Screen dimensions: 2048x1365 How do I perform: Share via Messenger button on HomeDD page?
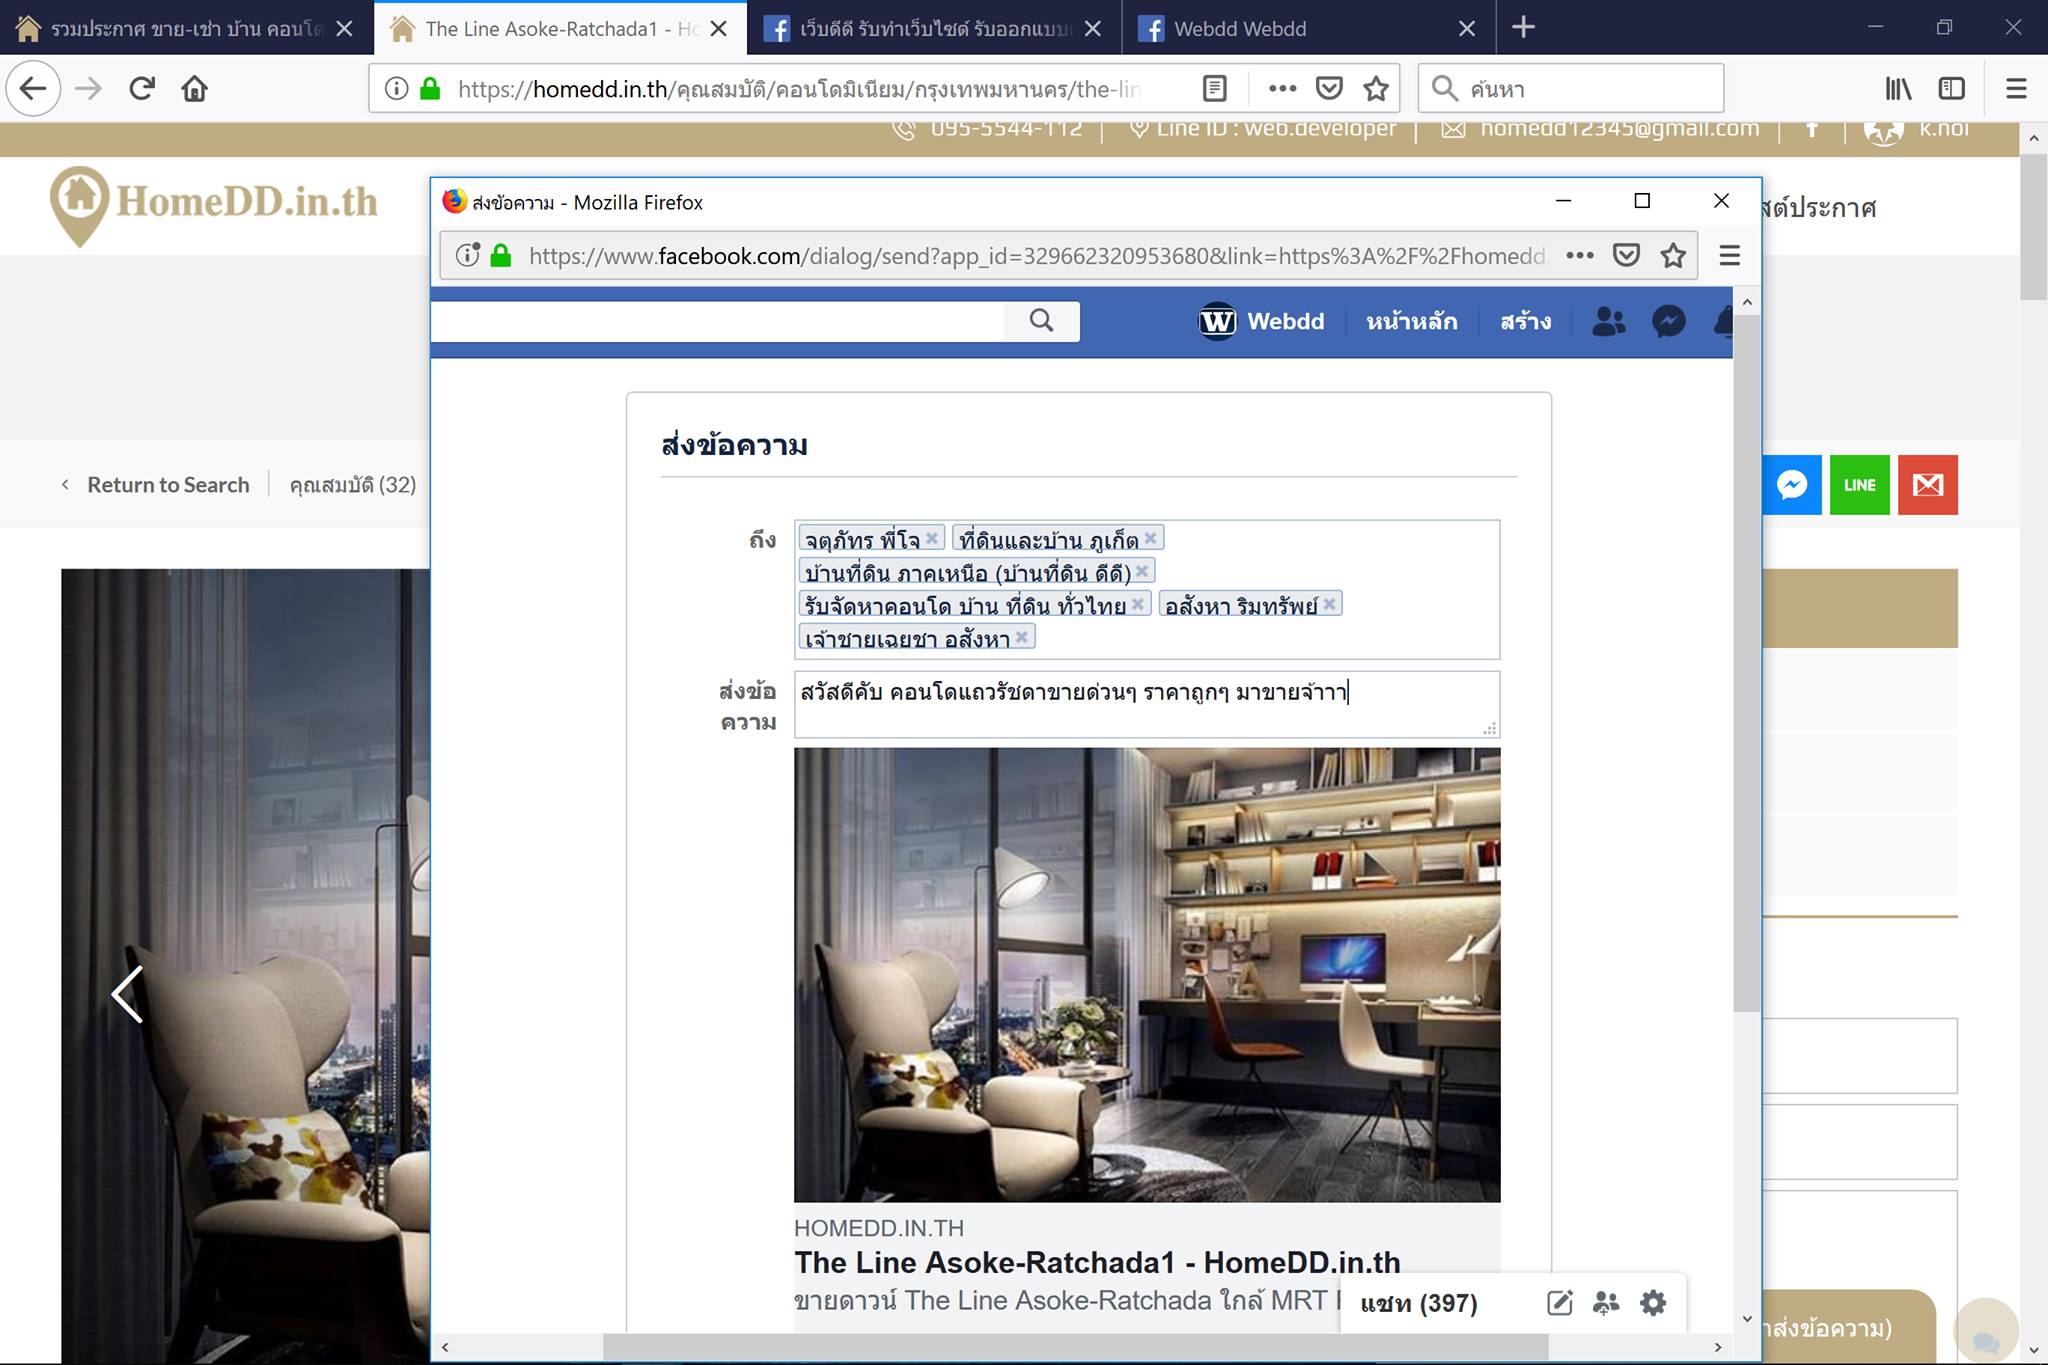pos(1791,485)
